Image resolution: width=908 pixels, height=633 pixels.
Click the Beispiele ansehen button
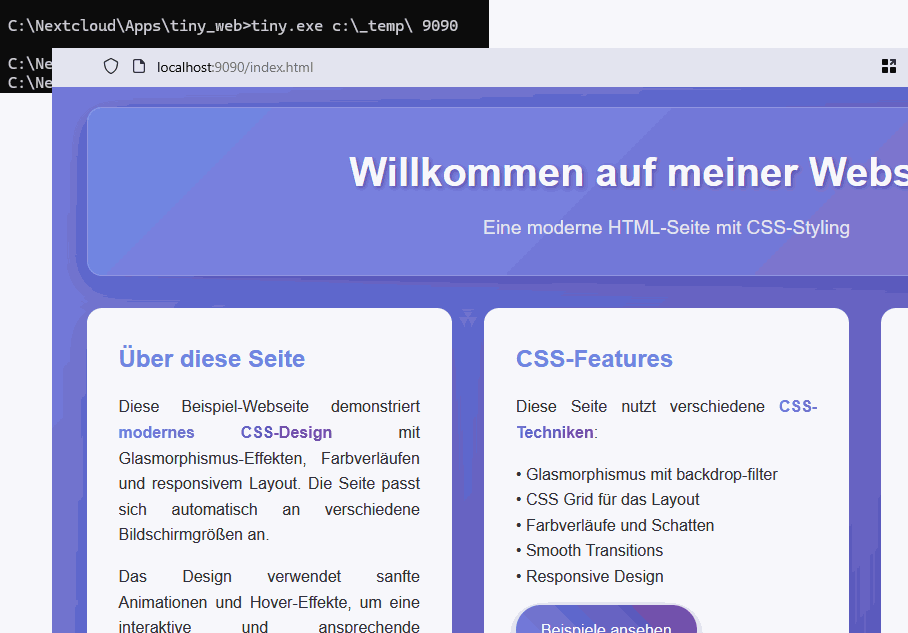click(x=606, y=620)
